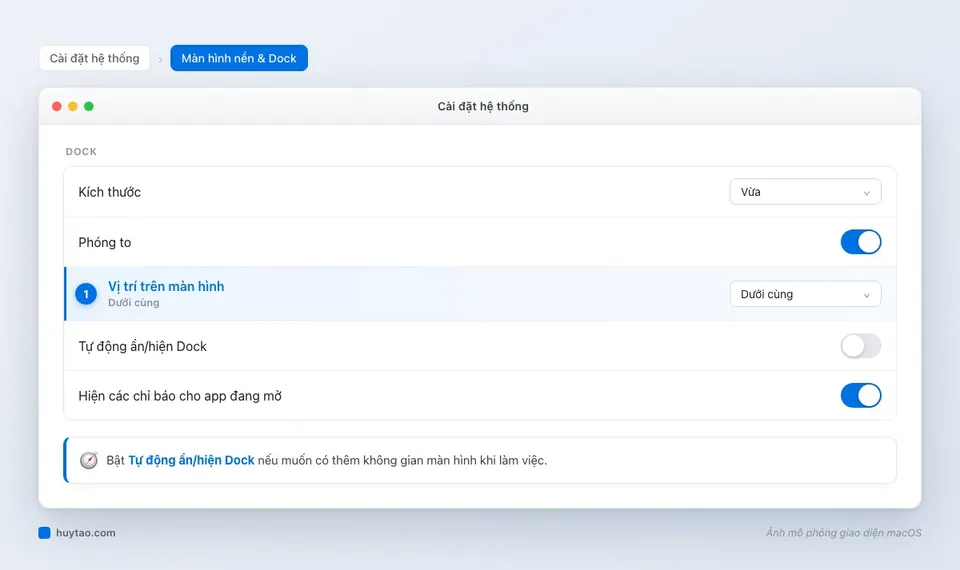Click the compass icon in the tip box
Viewport: 960px width, 570px height.
[x=89, y=460]
